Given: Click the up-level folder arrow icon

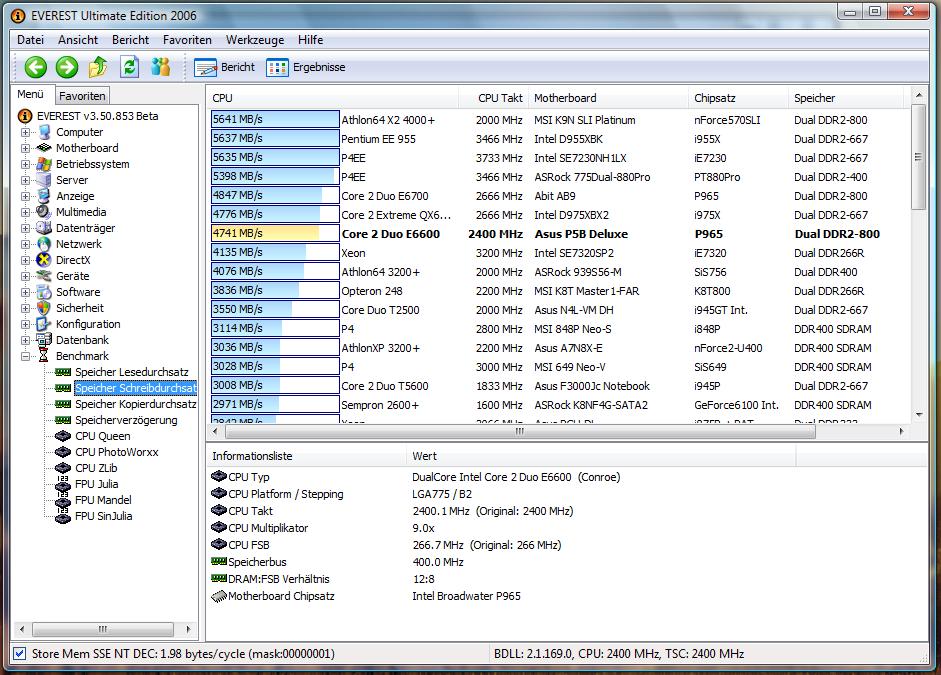Looking at the screenshot, I should (x=98, y=67).
